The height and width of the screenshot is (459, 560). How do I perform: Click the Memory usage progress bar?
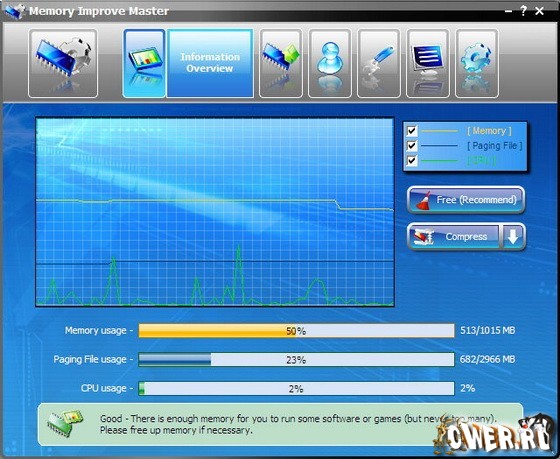coord(296,331)
